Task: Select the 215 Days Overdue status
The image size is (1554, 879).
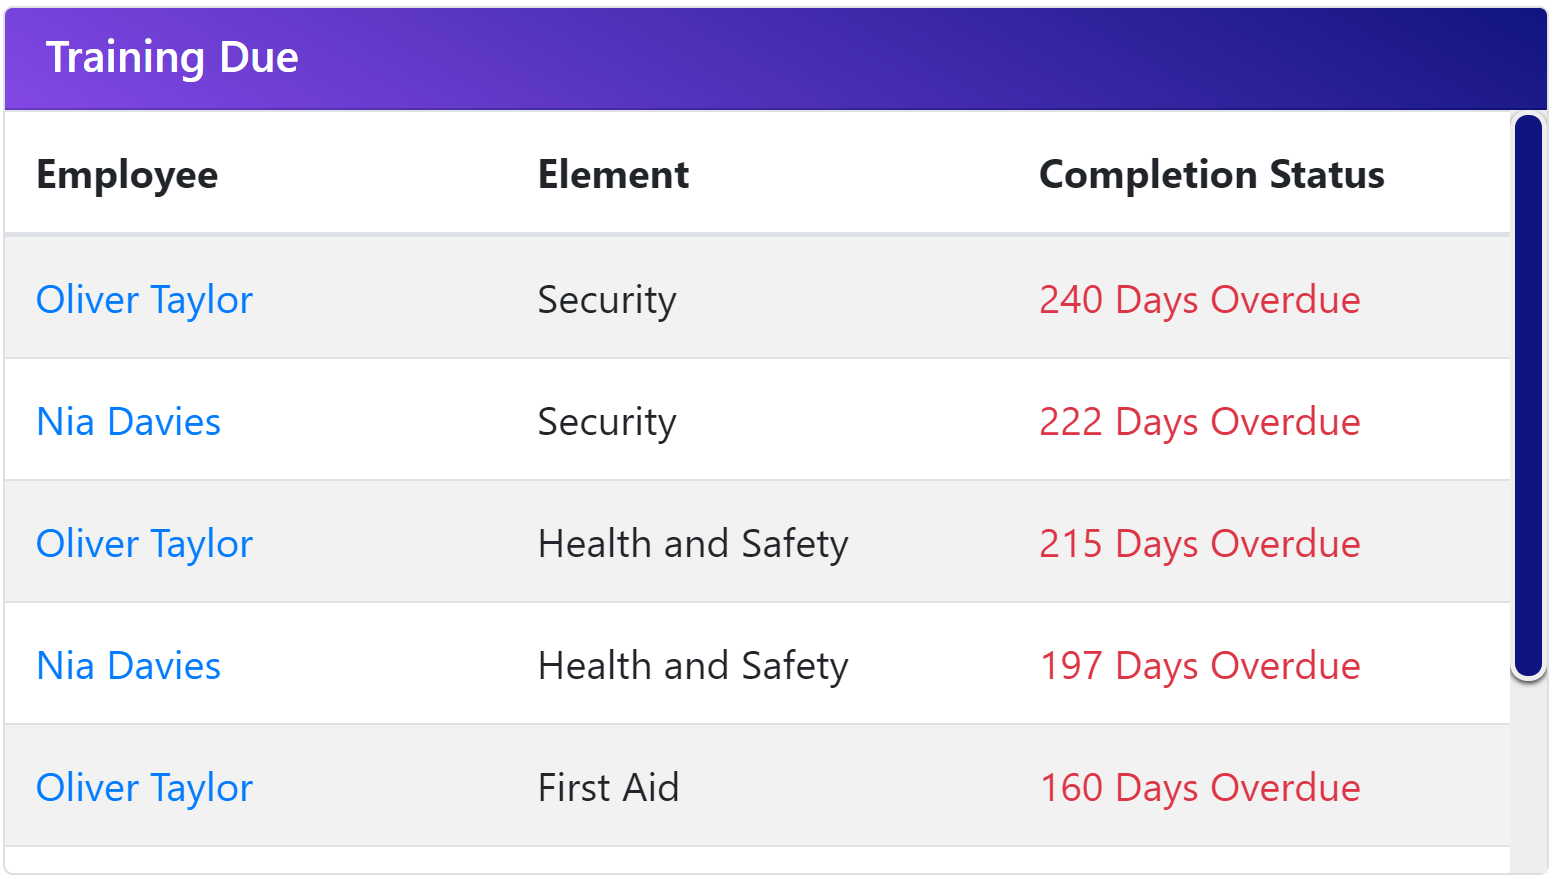Action: click(x=1199, y=544)
